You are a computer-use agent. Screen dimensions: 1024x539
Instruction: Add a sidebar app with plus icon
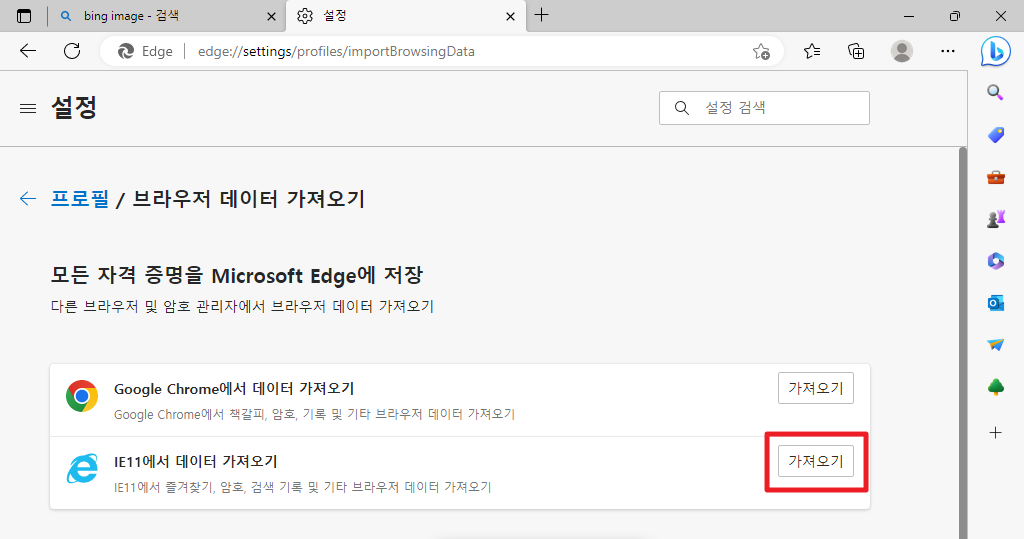point(995,433)
